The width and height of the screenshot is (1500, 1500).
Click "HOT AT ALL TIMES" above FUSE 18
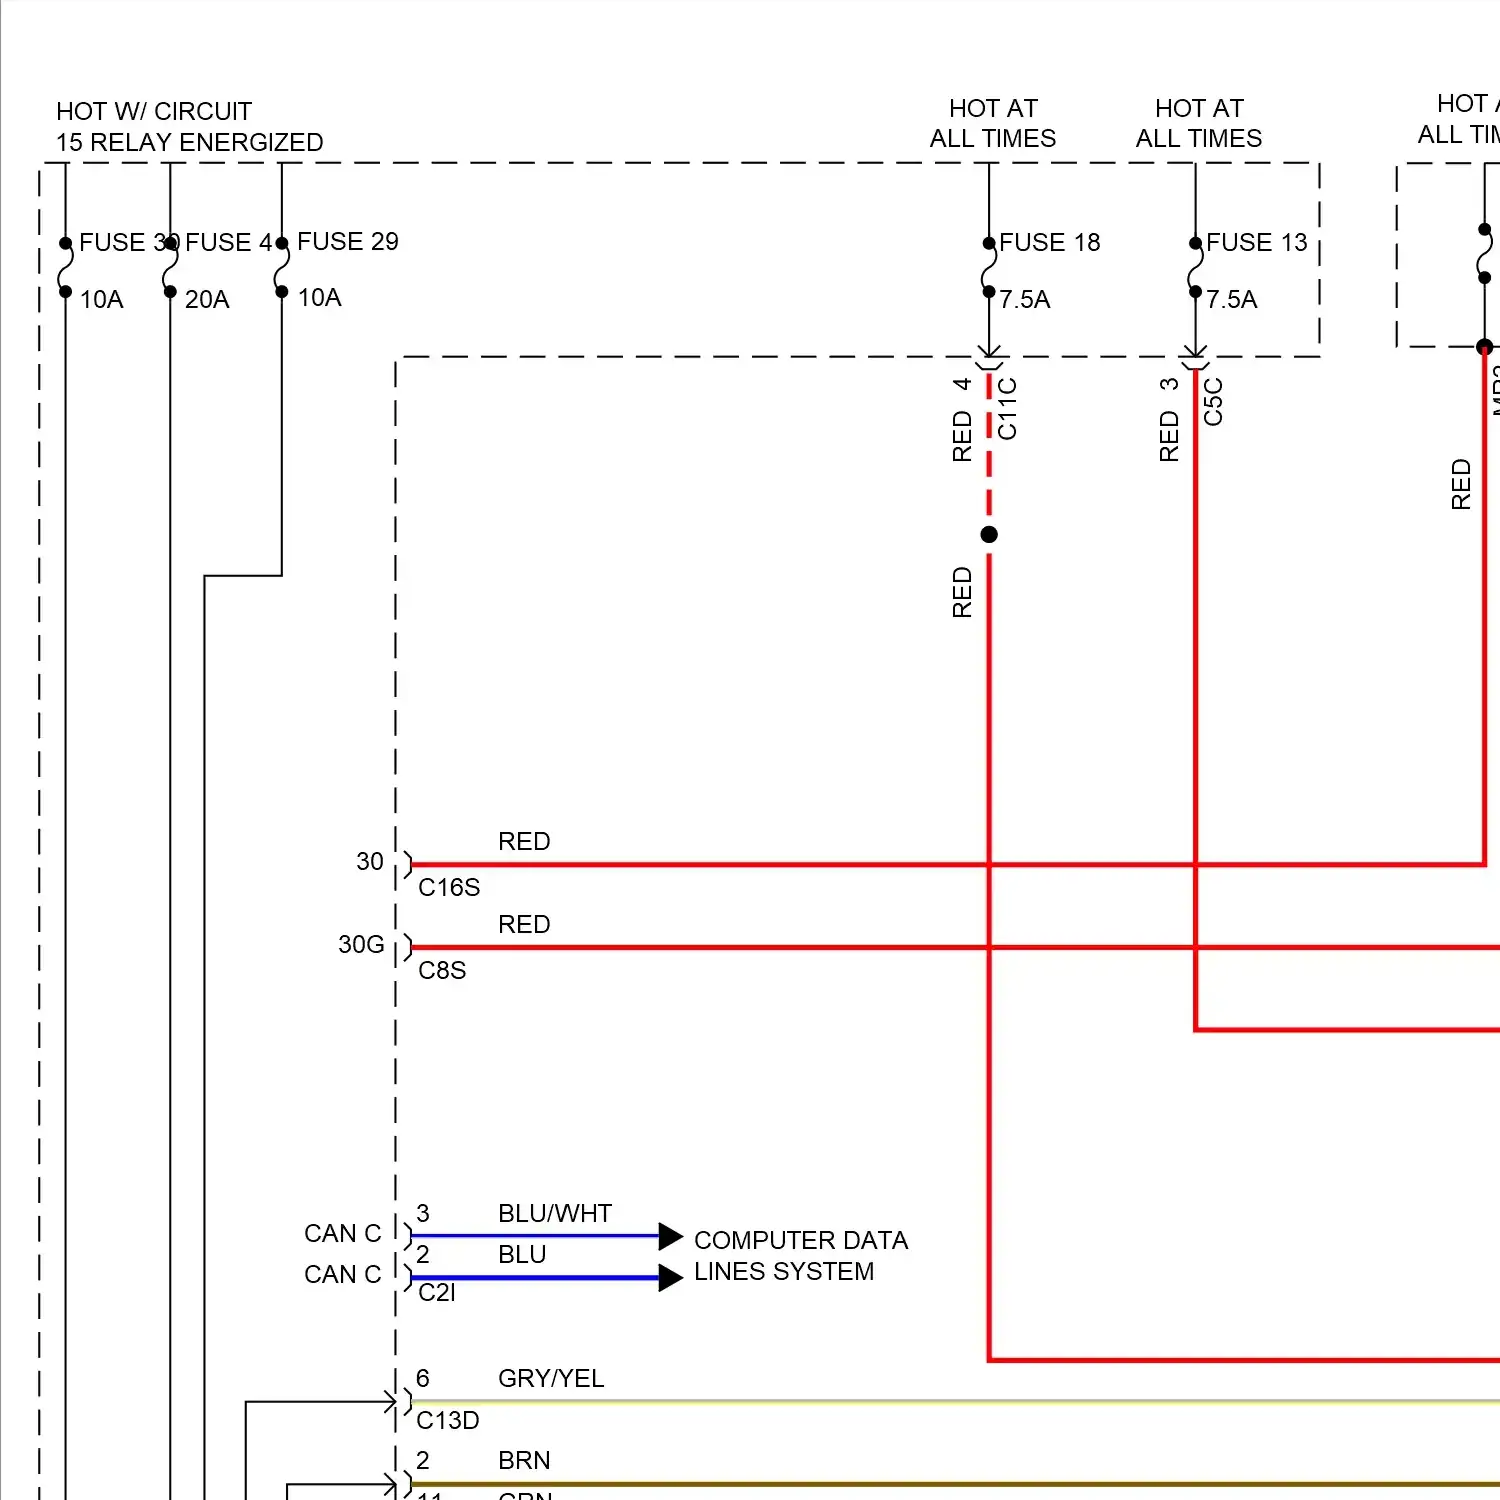click(993, 123)
